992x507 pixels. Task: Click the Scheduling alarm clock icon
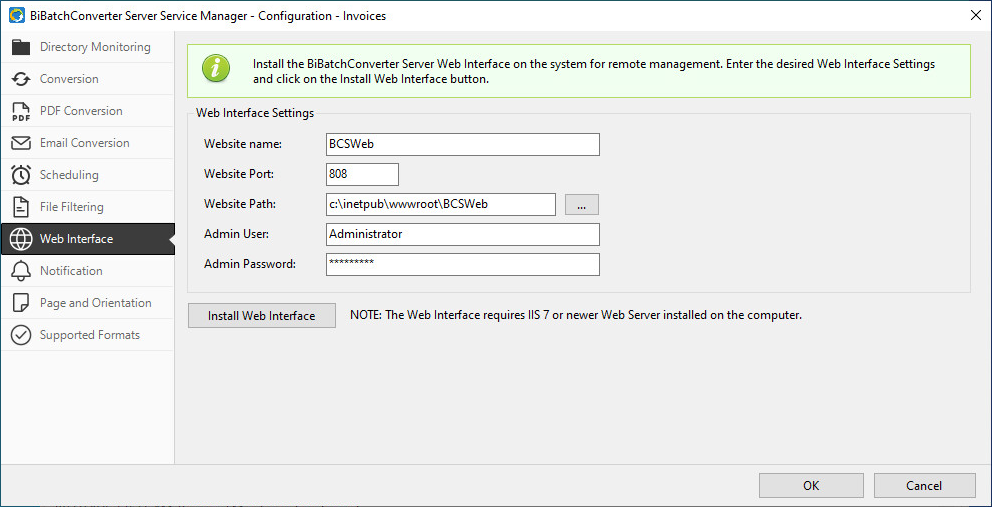tap(21, 175)
